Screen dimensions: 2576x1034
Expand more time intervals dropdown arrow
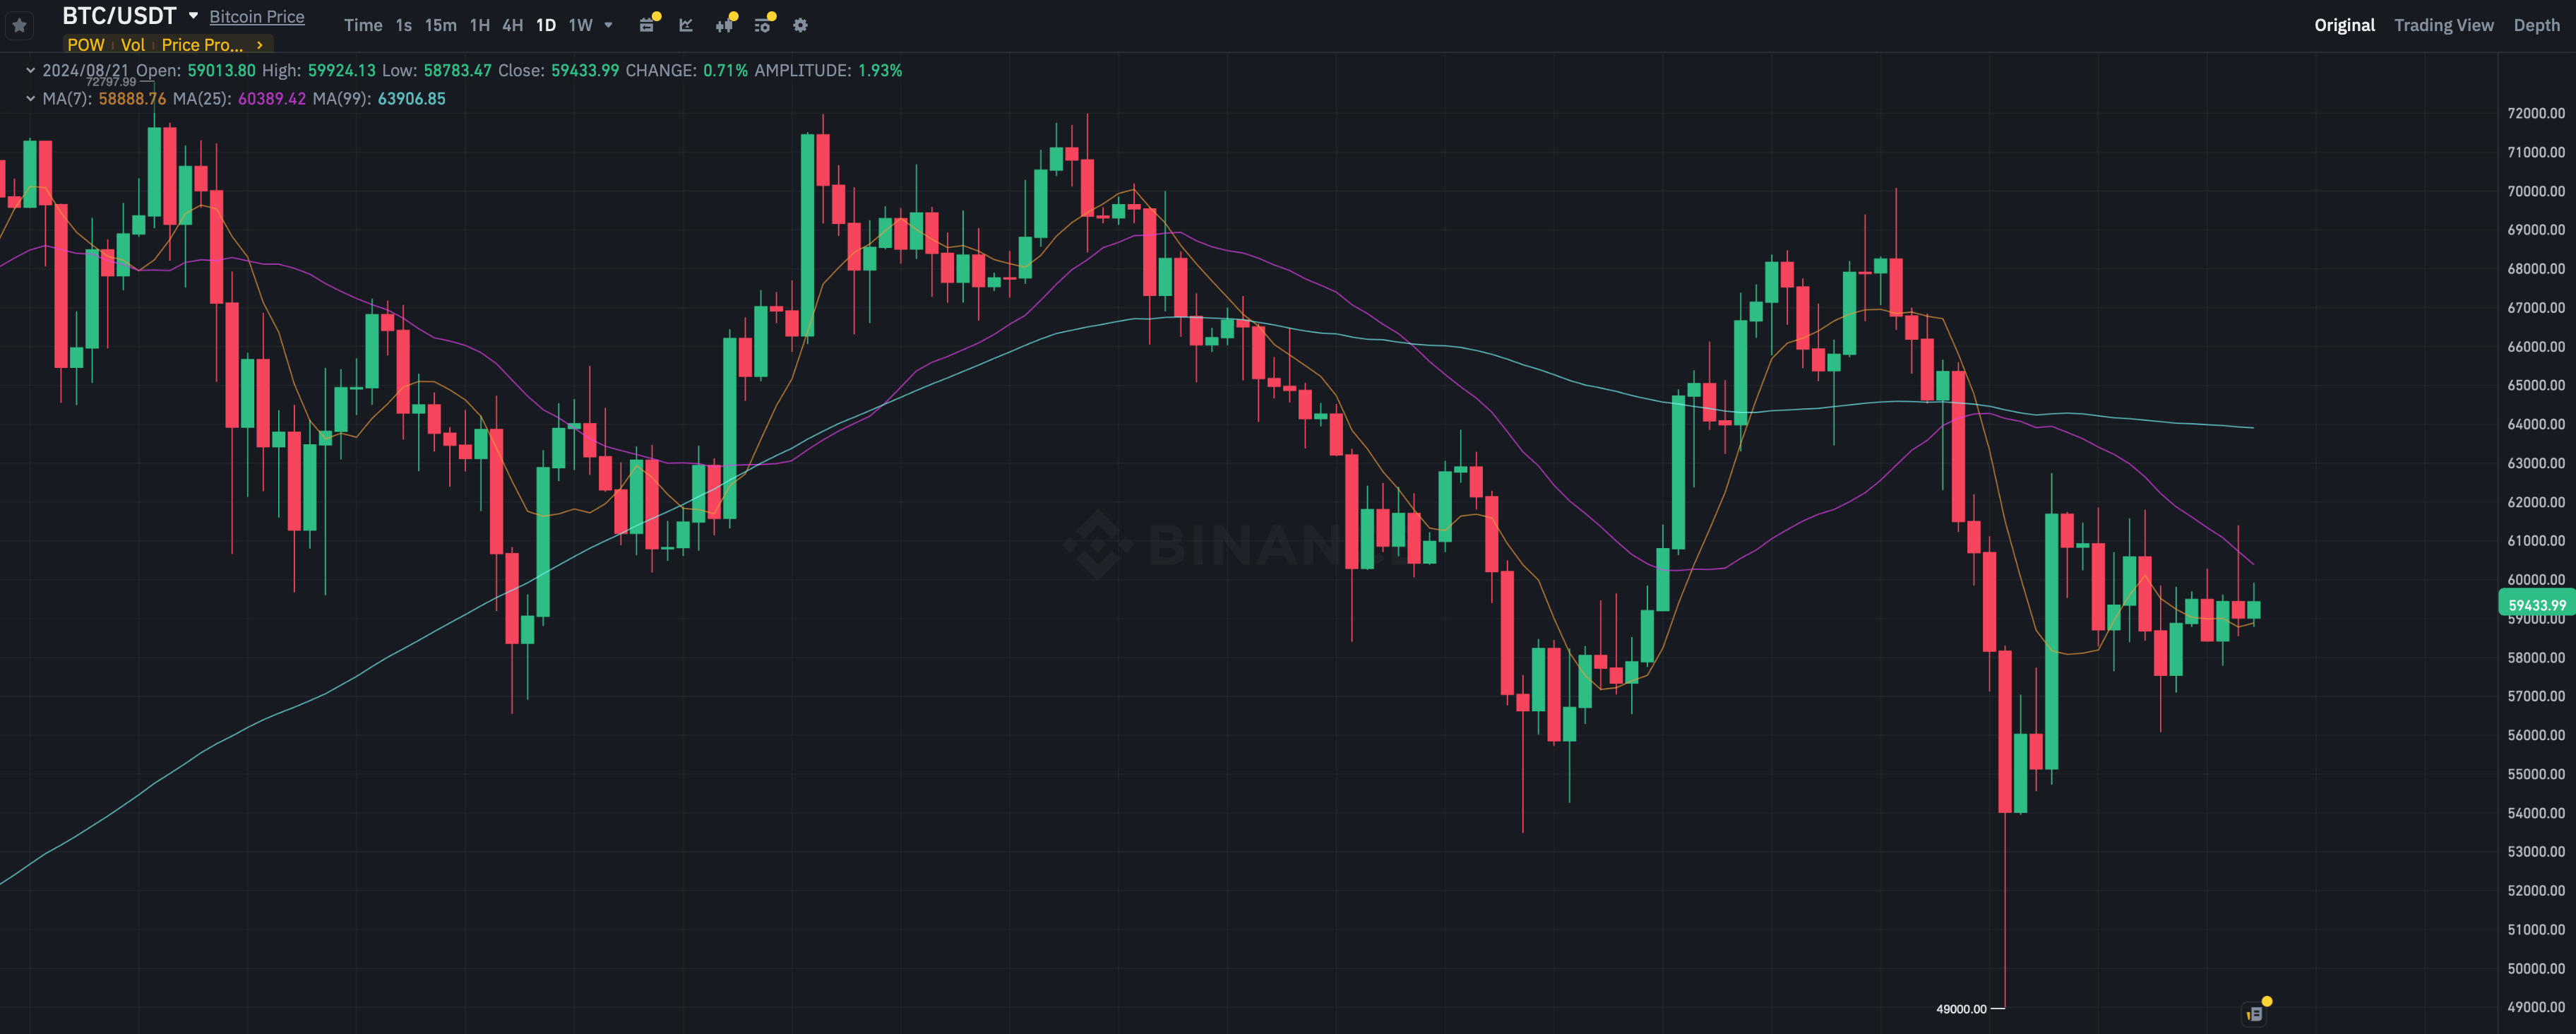(x=608, y=25)
